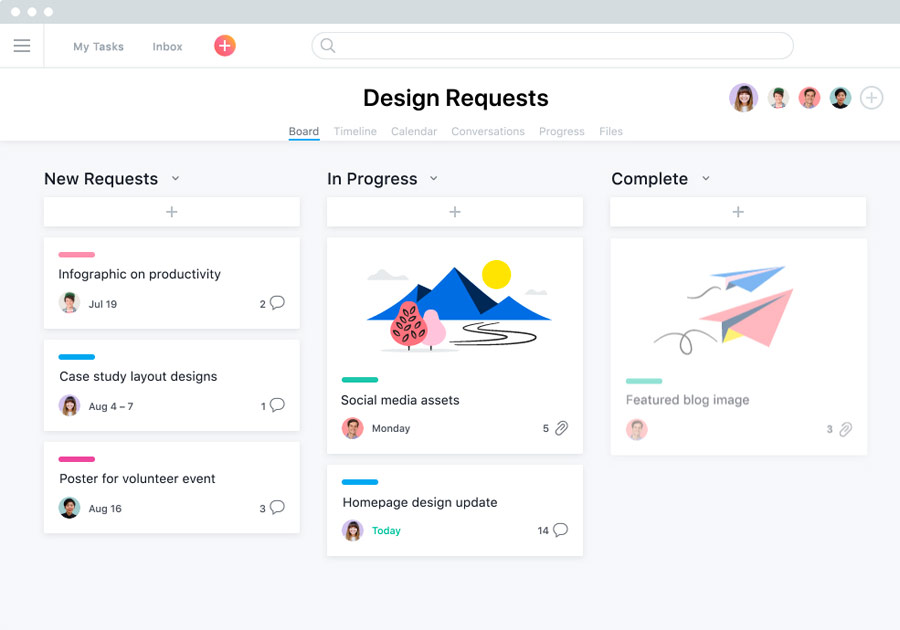The image size is (900, 630).
Task: Open the Inbox link
Action: [x=167, y=47]
